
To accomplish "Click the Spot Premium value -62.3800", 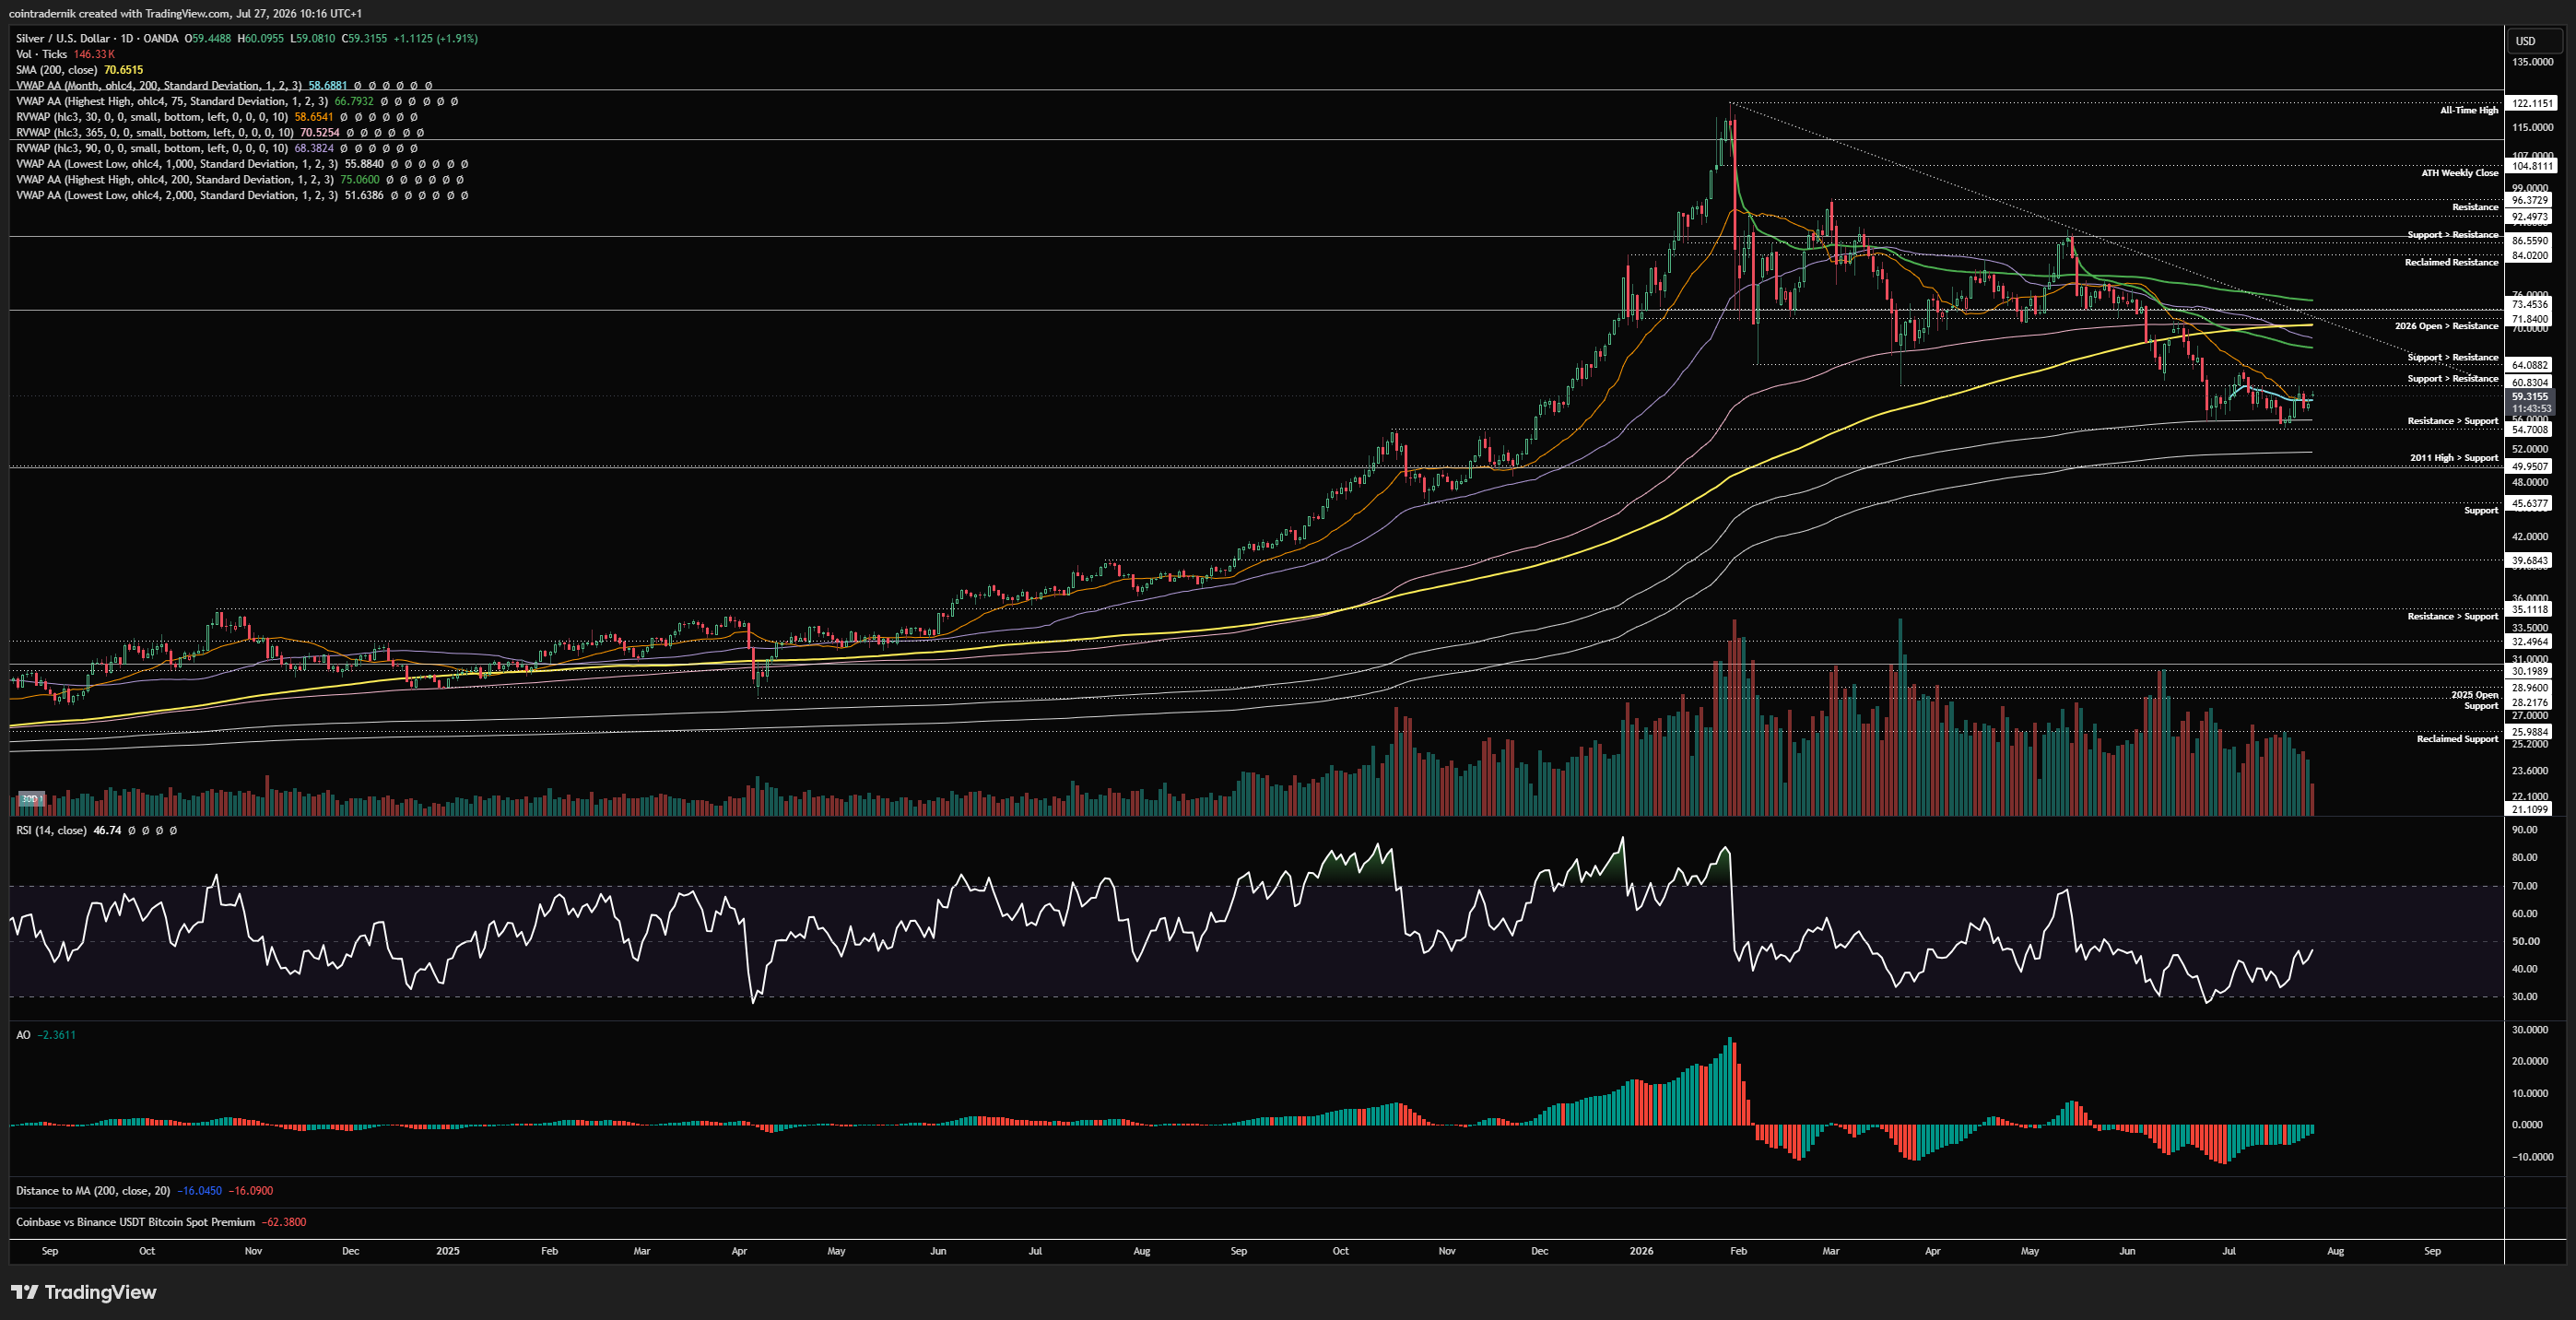I will (x=284, y=1222).
